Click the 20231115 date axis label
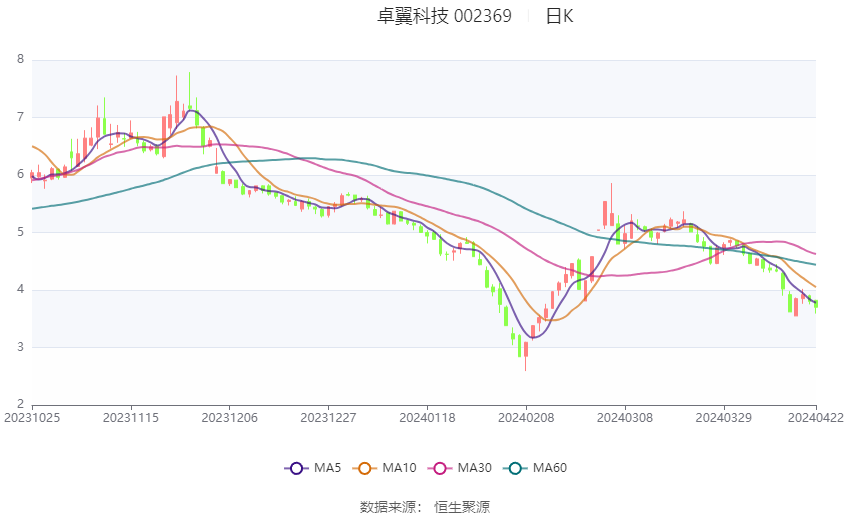 coord(131,418)
